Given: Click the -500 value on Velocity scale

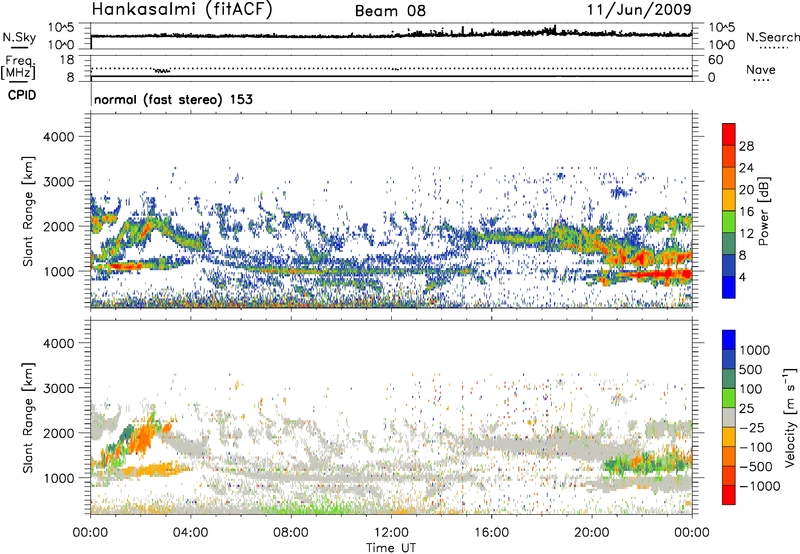Looking at the screenshot, I should (x=756, y=466).
